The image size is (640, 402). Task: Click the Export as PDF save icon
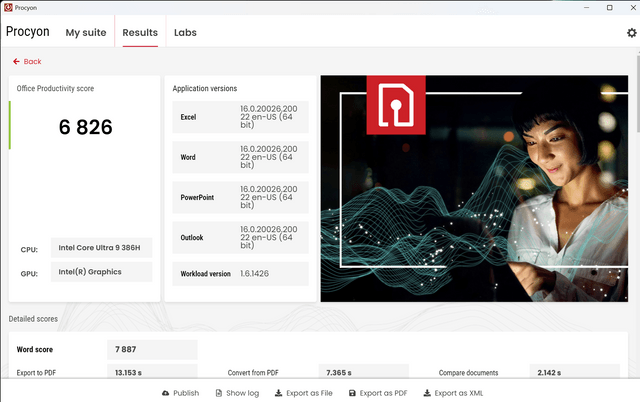tap(352, 393)
